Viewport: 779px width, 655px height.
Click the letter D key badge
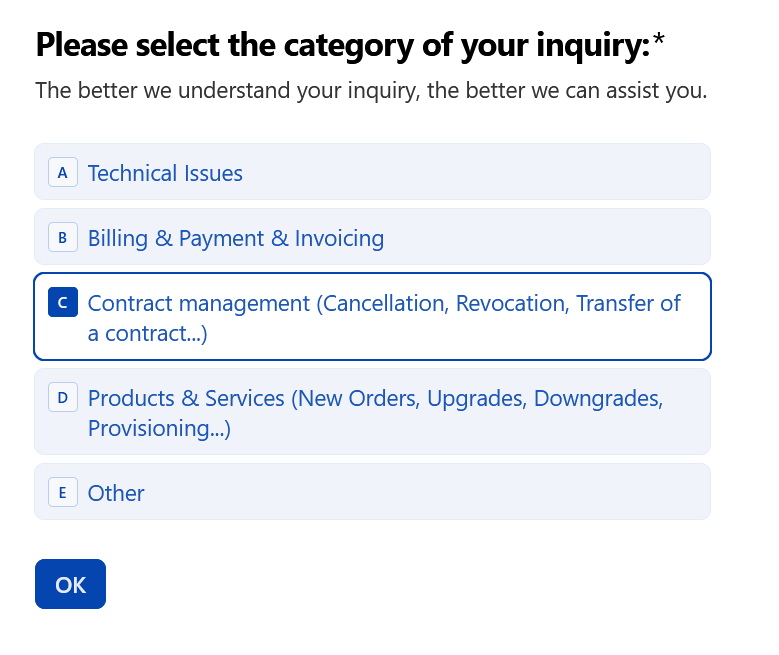(62, 398)
